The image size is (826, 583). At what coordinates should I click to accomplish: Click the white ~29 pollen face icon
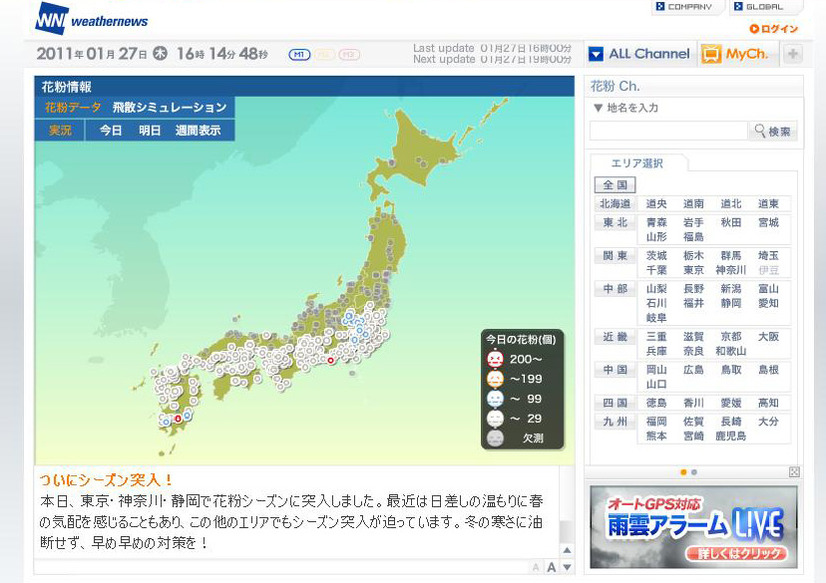point(495,419)
